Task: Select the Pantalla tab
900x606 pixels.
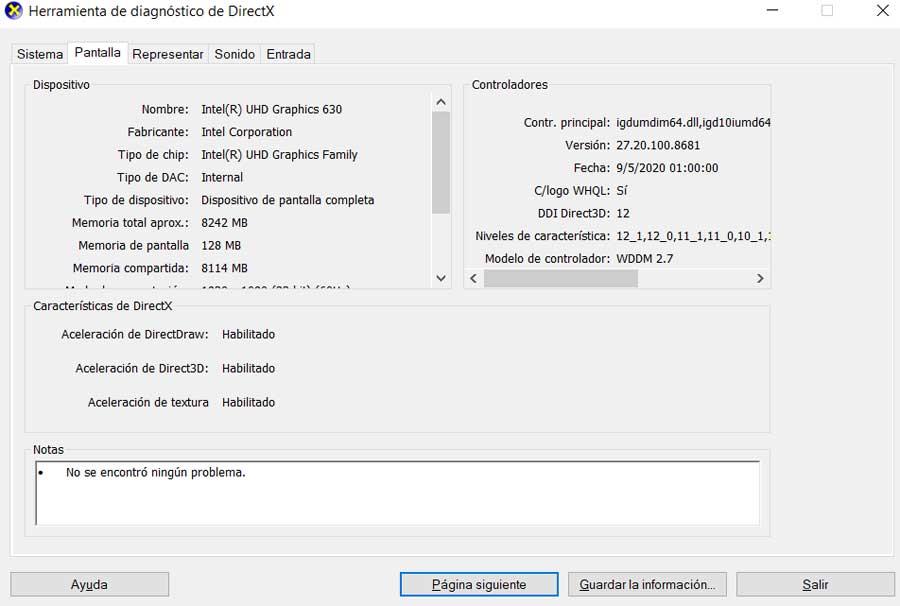Action: tap(98, 52)
